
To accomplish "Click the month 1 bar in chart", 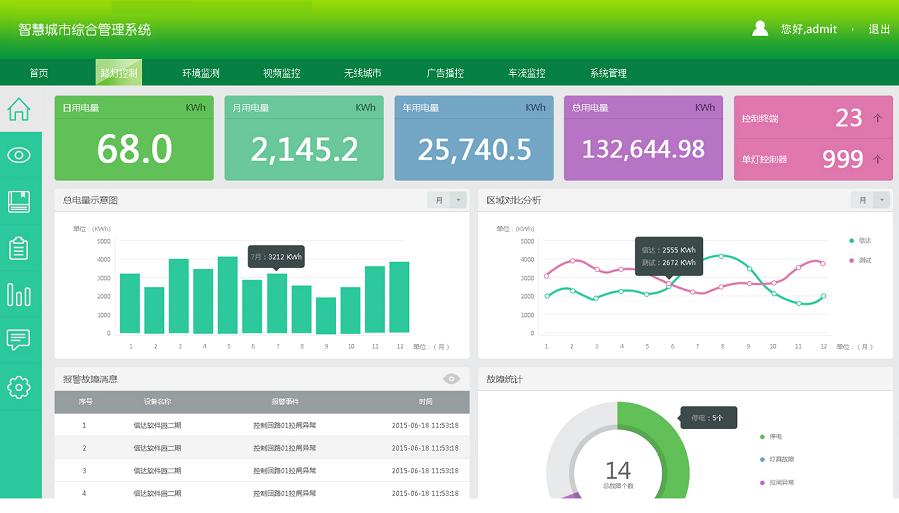I will [x=130, y=303].
